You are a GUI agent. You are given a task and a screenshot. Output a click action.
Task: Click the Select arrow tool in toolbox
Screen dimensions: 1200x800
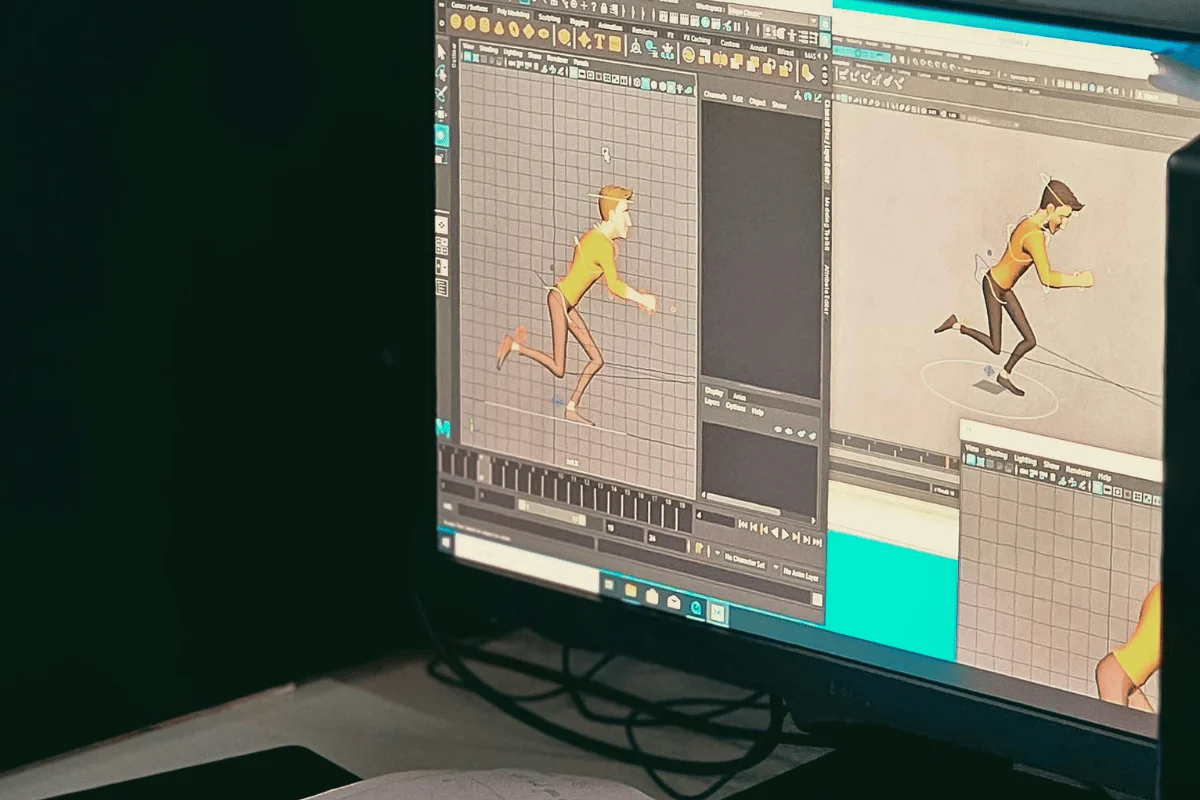coord(442,52)
